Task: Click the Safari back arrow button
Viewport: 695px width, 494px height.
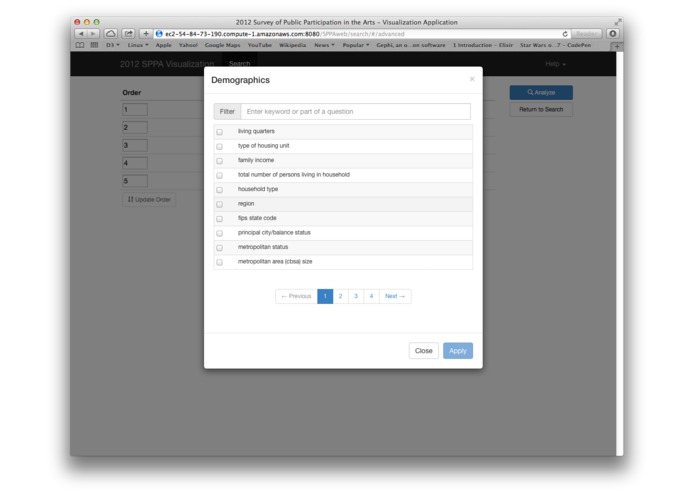Action: 81,34
